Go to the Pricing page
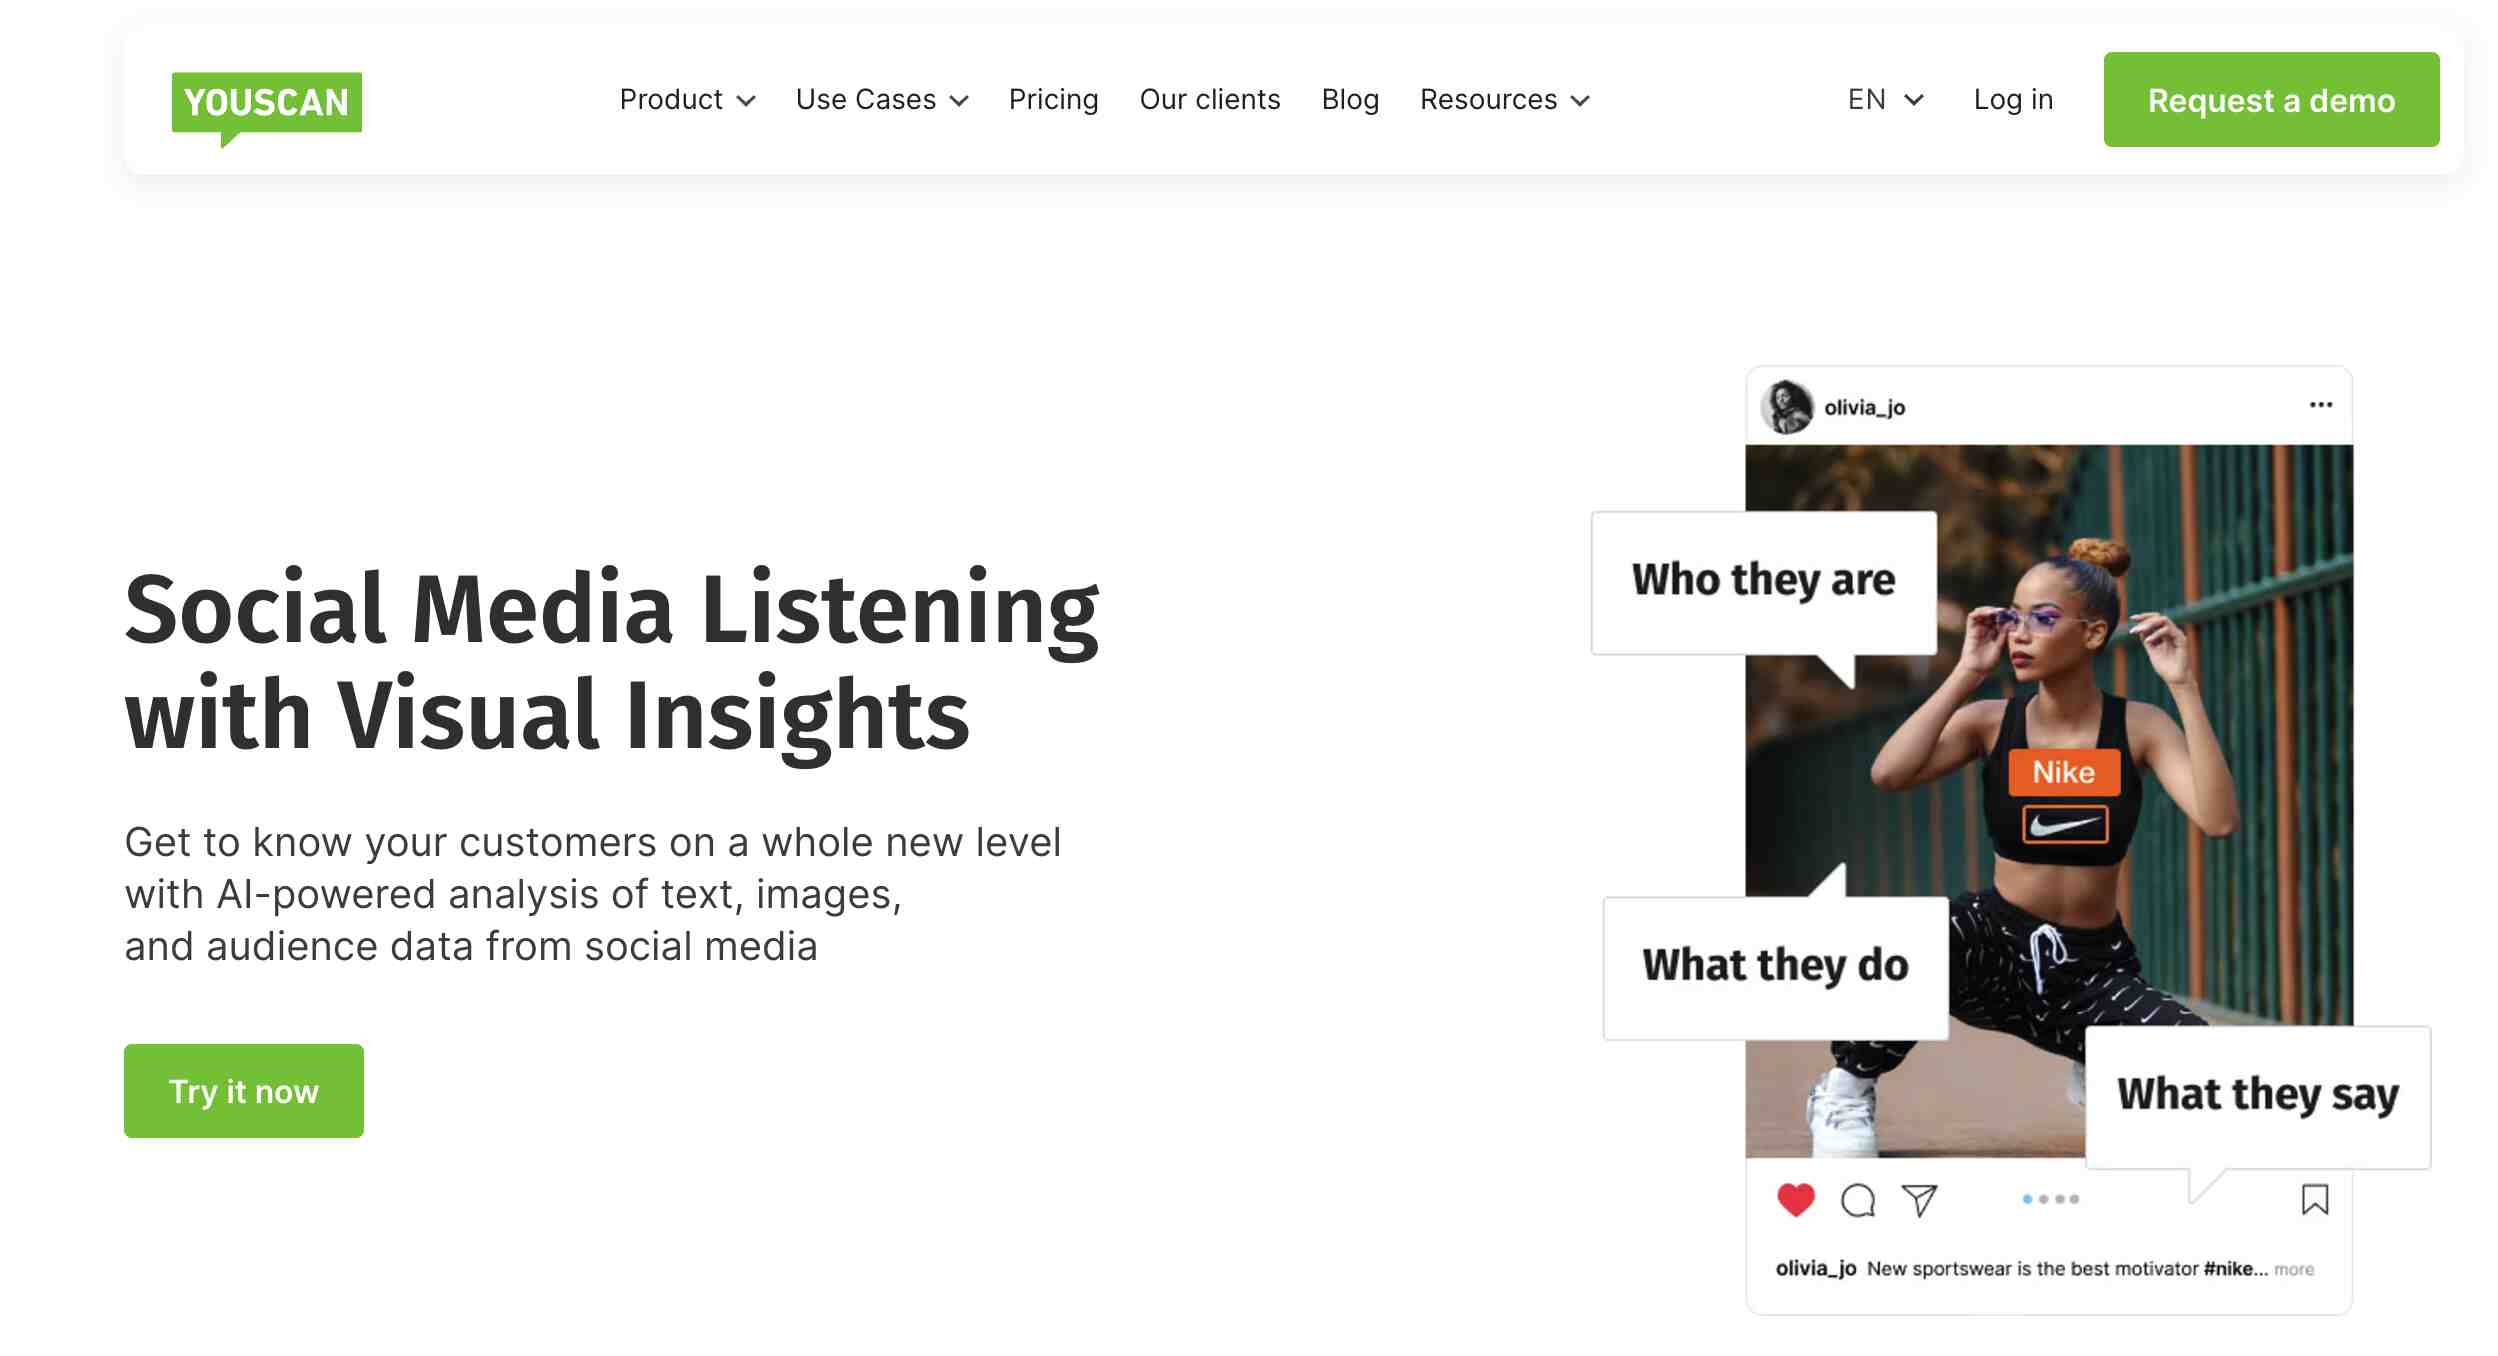The image size is (2498, 1356). pos(1053,100)
